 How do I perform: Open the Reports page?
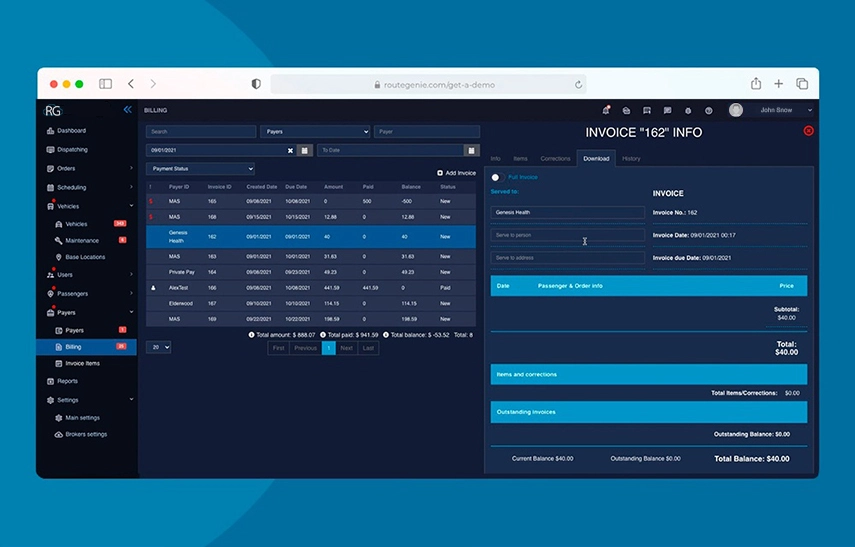(x=62, y=381)
